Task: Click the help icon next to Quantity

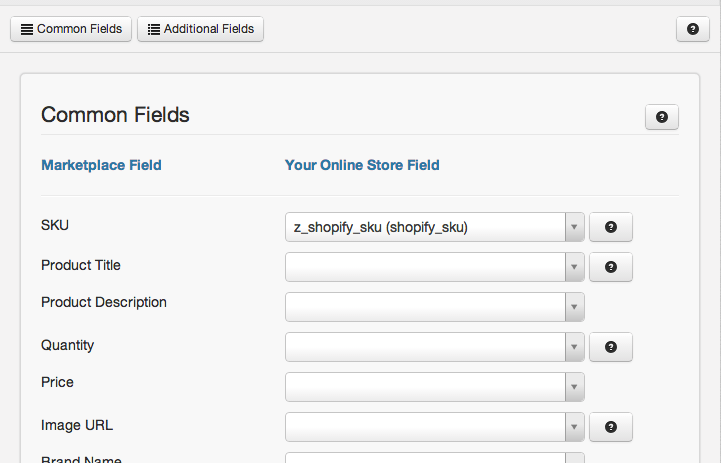Action: click(x=611, y=347)
